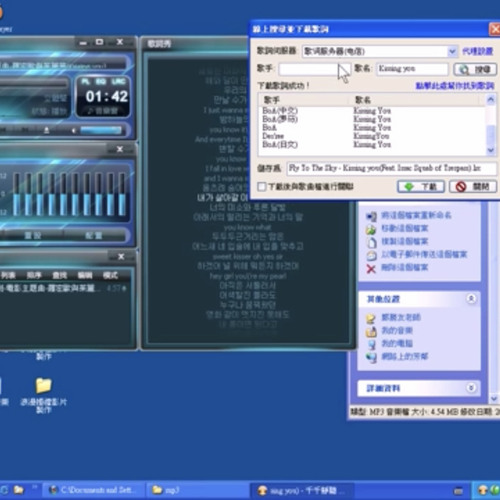Viewport: 500px width, 500px height.
Task: Click the 音樂窗 button below the time
Action: pos(103,111)
